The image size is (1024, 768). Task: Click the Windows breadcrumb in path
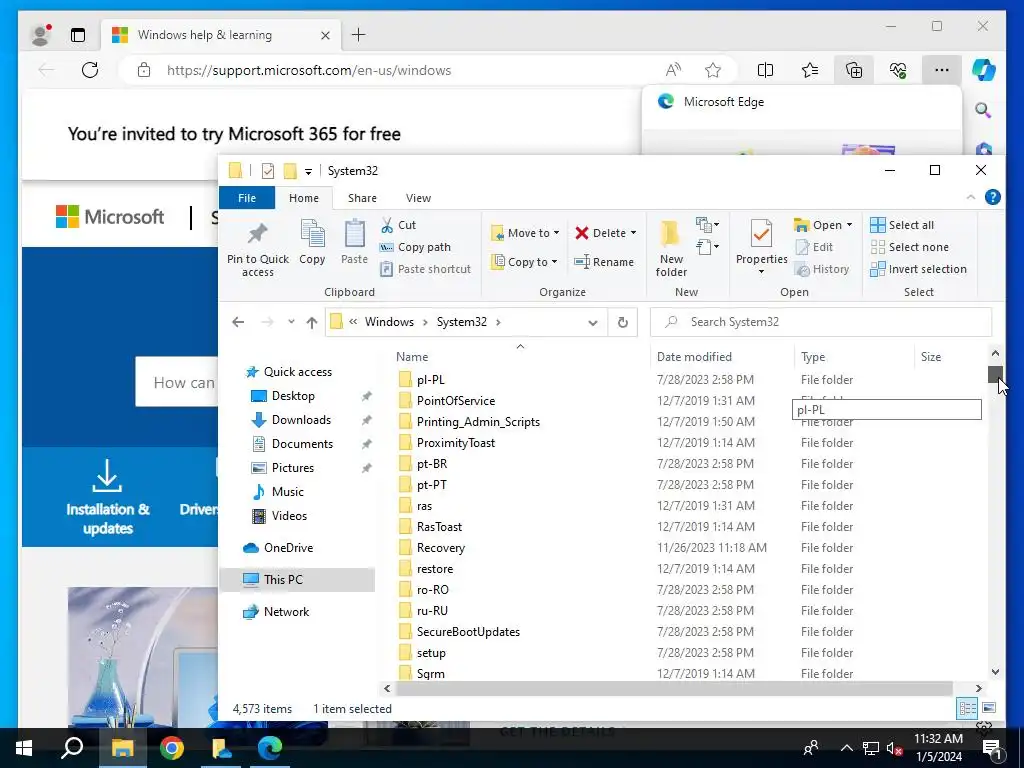(389, 322)
